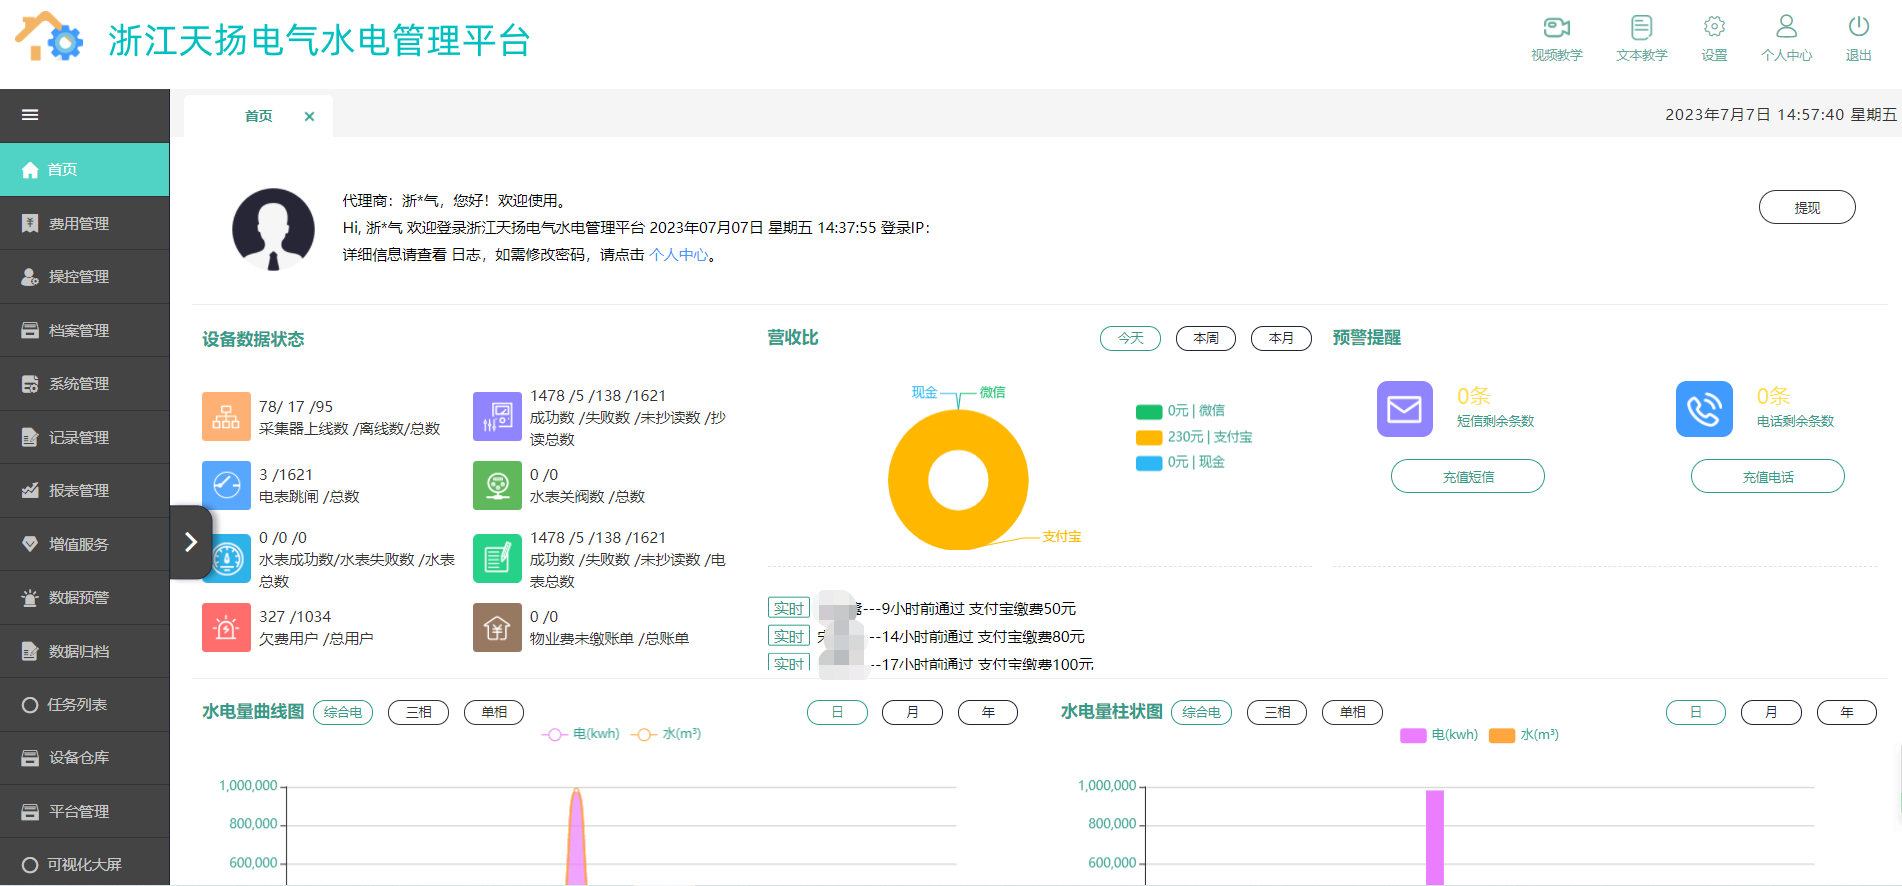Open the 文本教学 text tutorial icon
This screenshot has height=886, width=1902.
(x=1641, y=28)
